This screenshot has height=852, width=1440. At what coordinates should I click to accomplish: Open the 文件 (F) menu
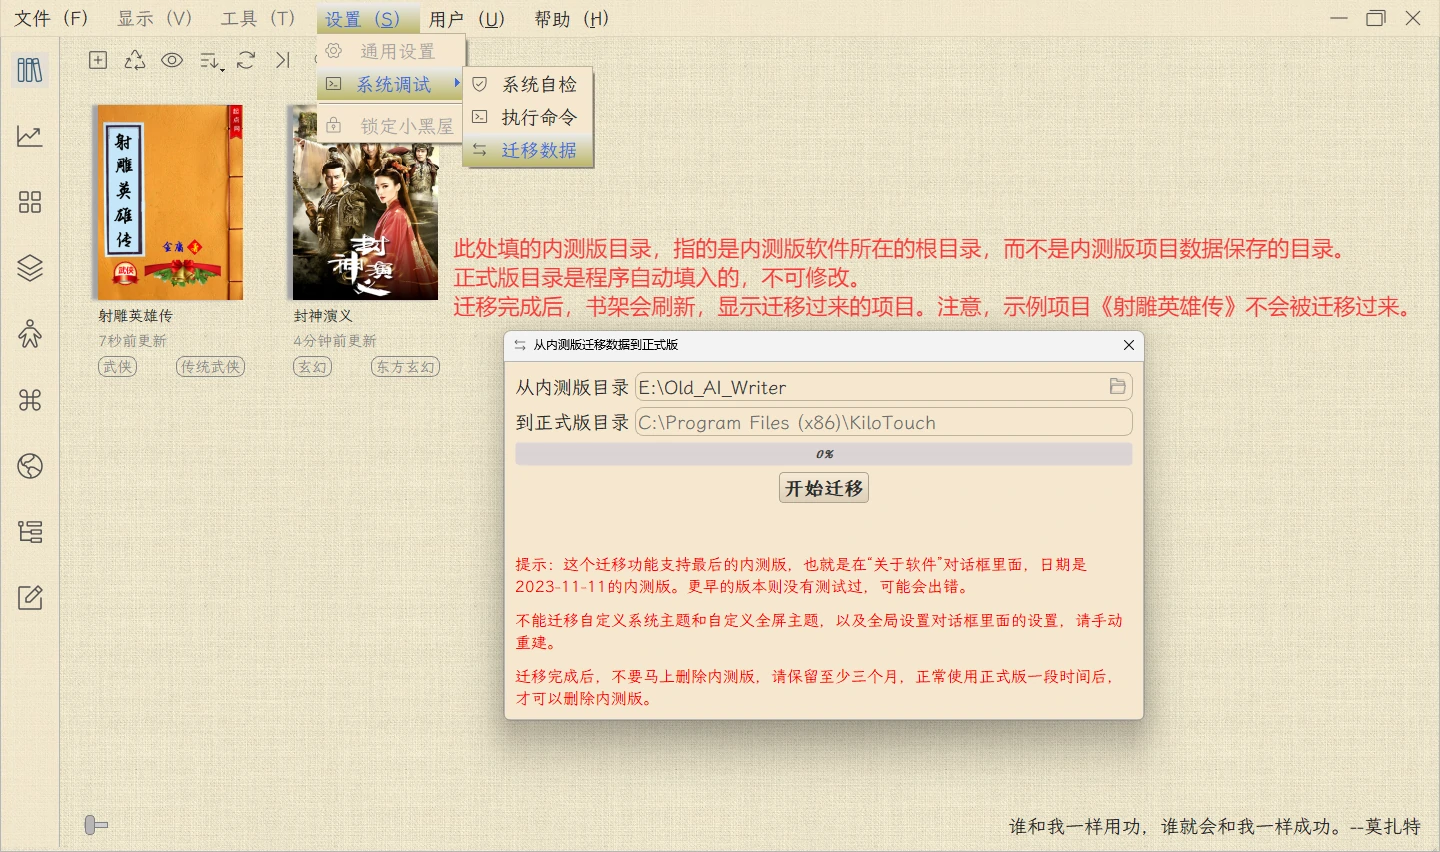[x=51, y=18]
